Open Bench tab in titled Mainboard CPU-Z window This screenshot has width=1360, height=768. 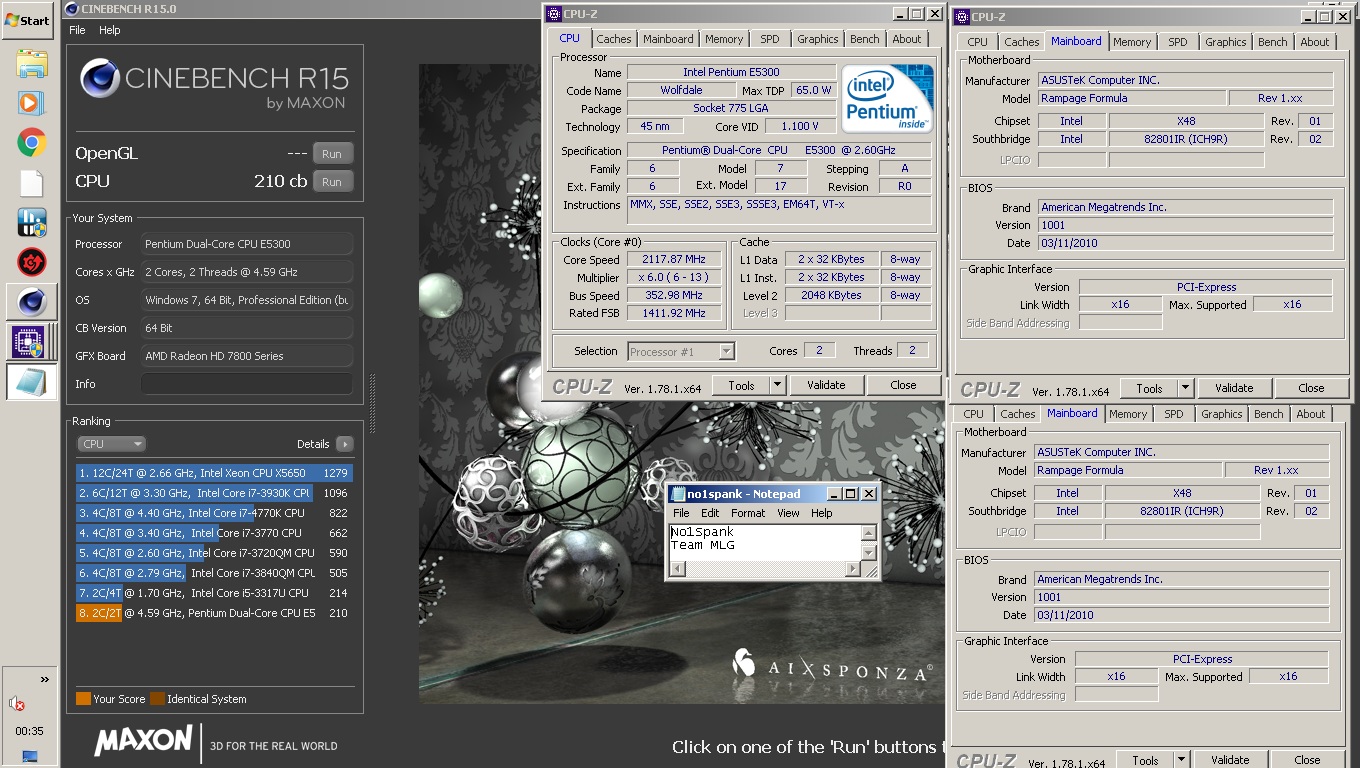[1273, 42]
